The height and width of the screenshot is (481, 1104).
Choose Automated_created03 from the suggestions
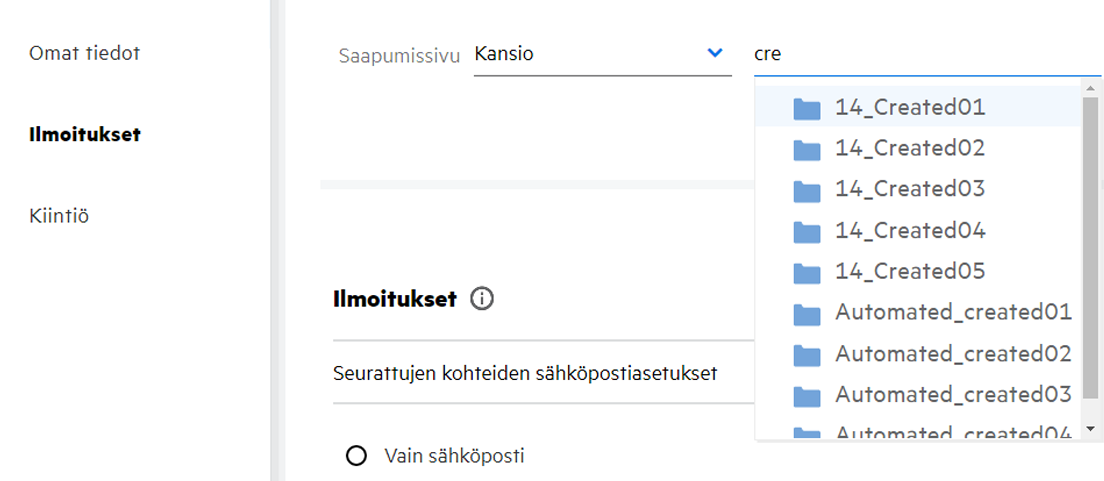point(953,394)
